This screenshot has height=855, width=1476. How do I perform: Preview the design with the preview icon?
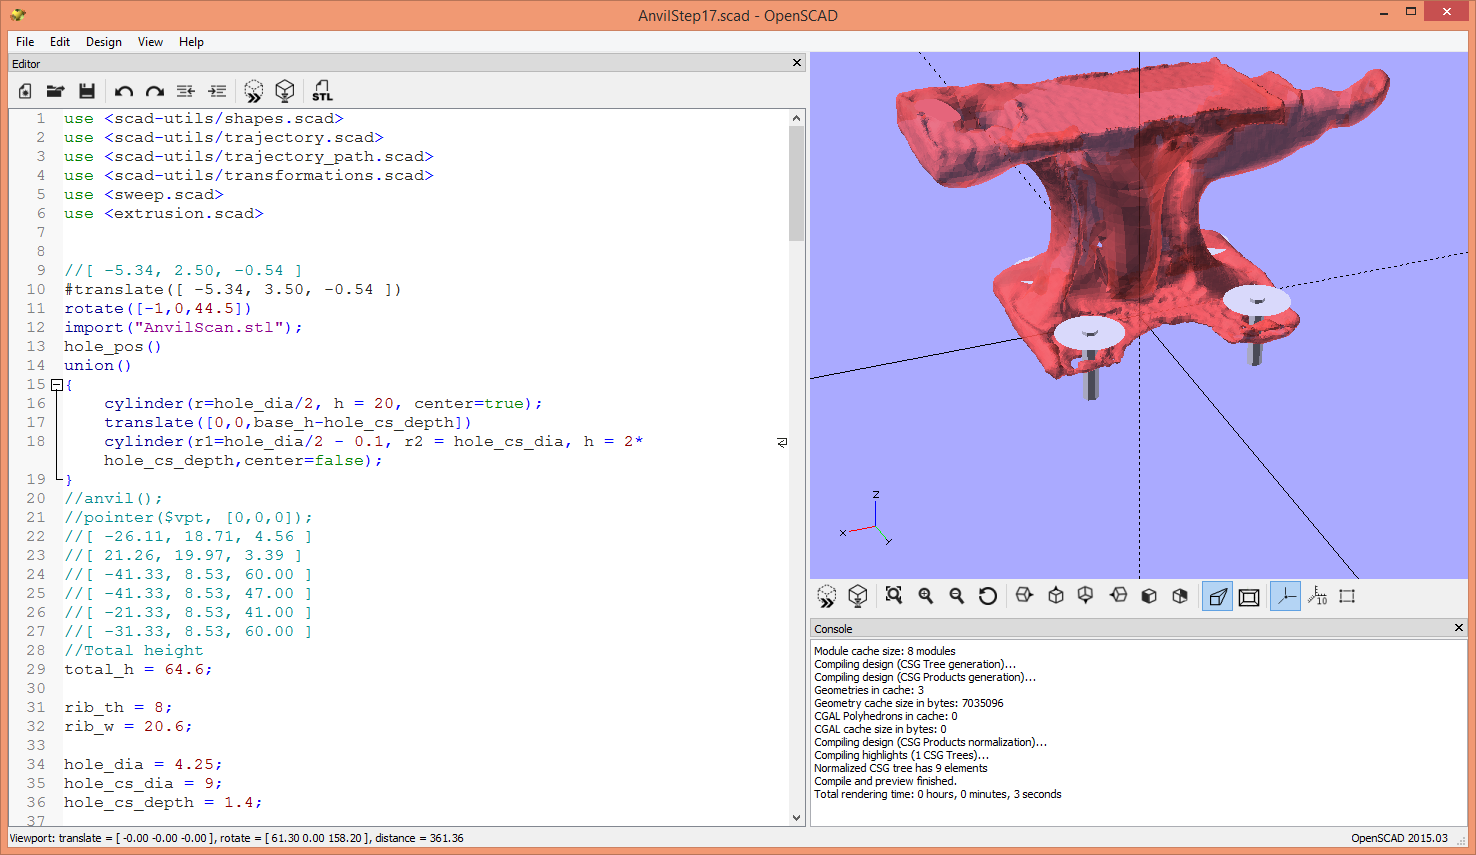tap(253, 91)
